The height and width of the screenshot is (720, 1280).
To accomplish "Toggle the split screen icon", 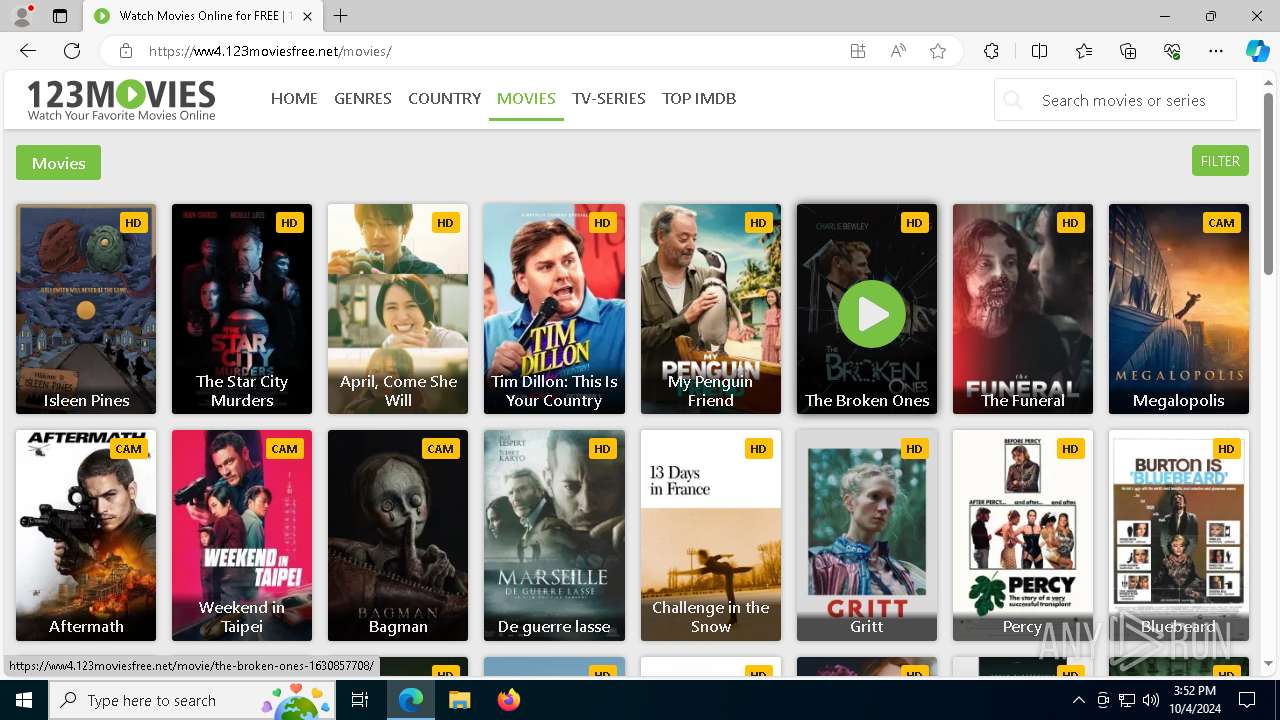I will [x=1039, y=51].
